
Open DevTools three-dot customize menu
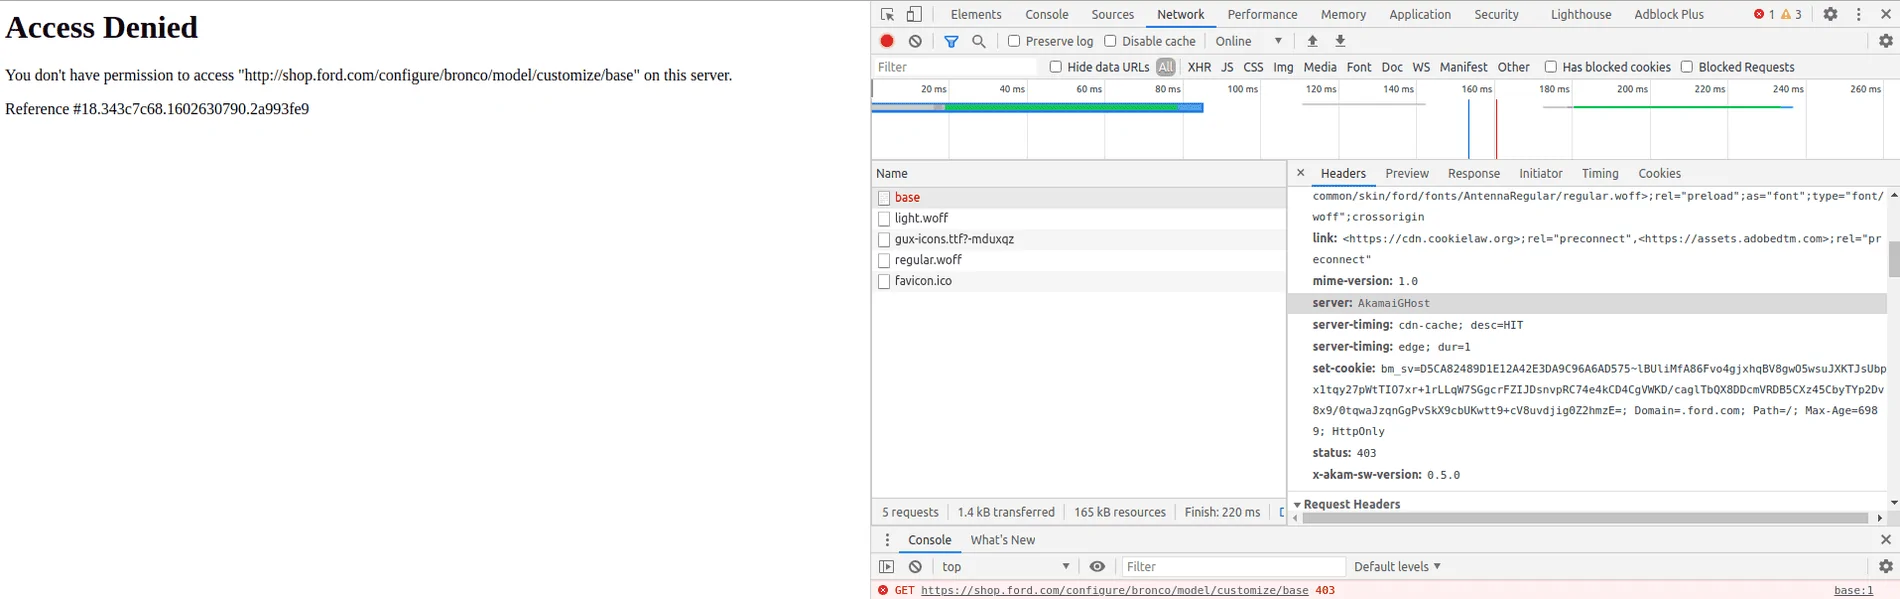pos(1859,14)
